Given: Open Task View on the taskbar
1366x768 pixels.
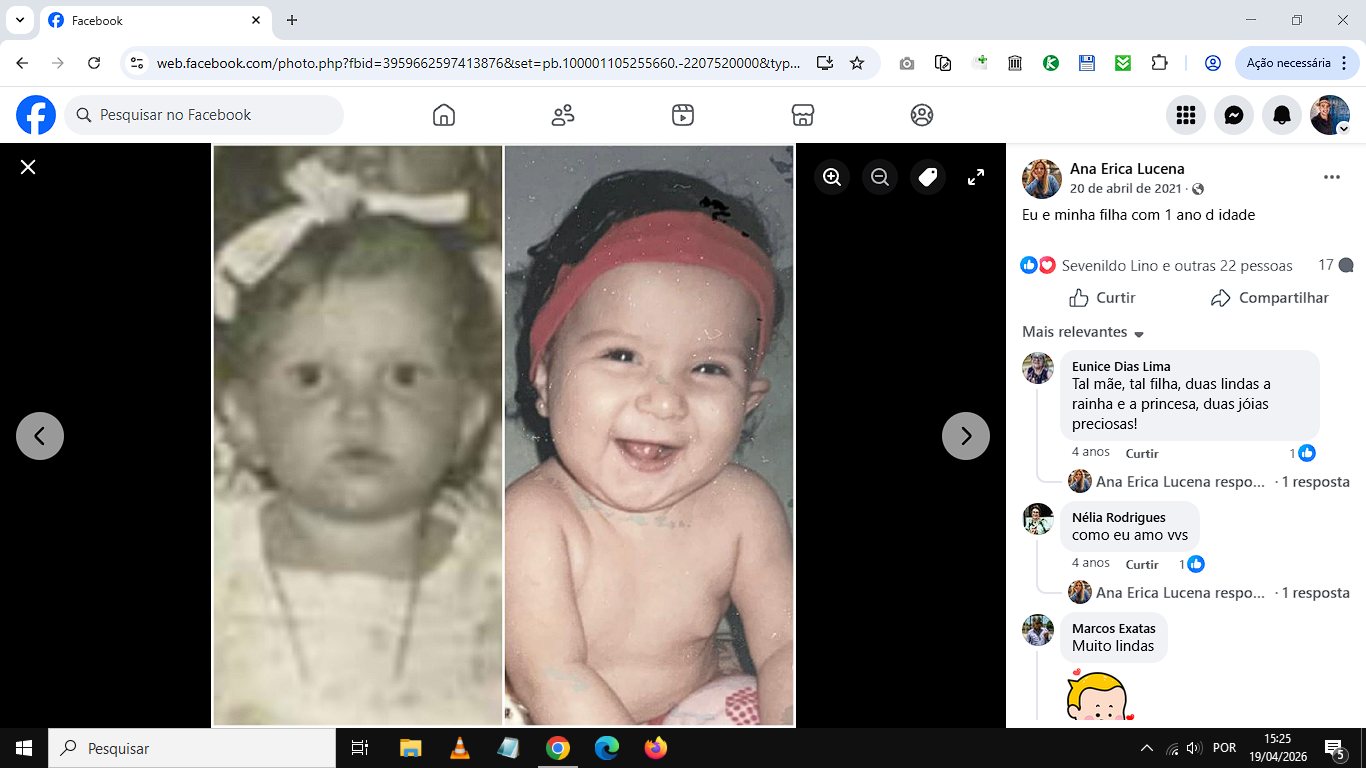Looking at the screenshot, I should pos(360,748).
